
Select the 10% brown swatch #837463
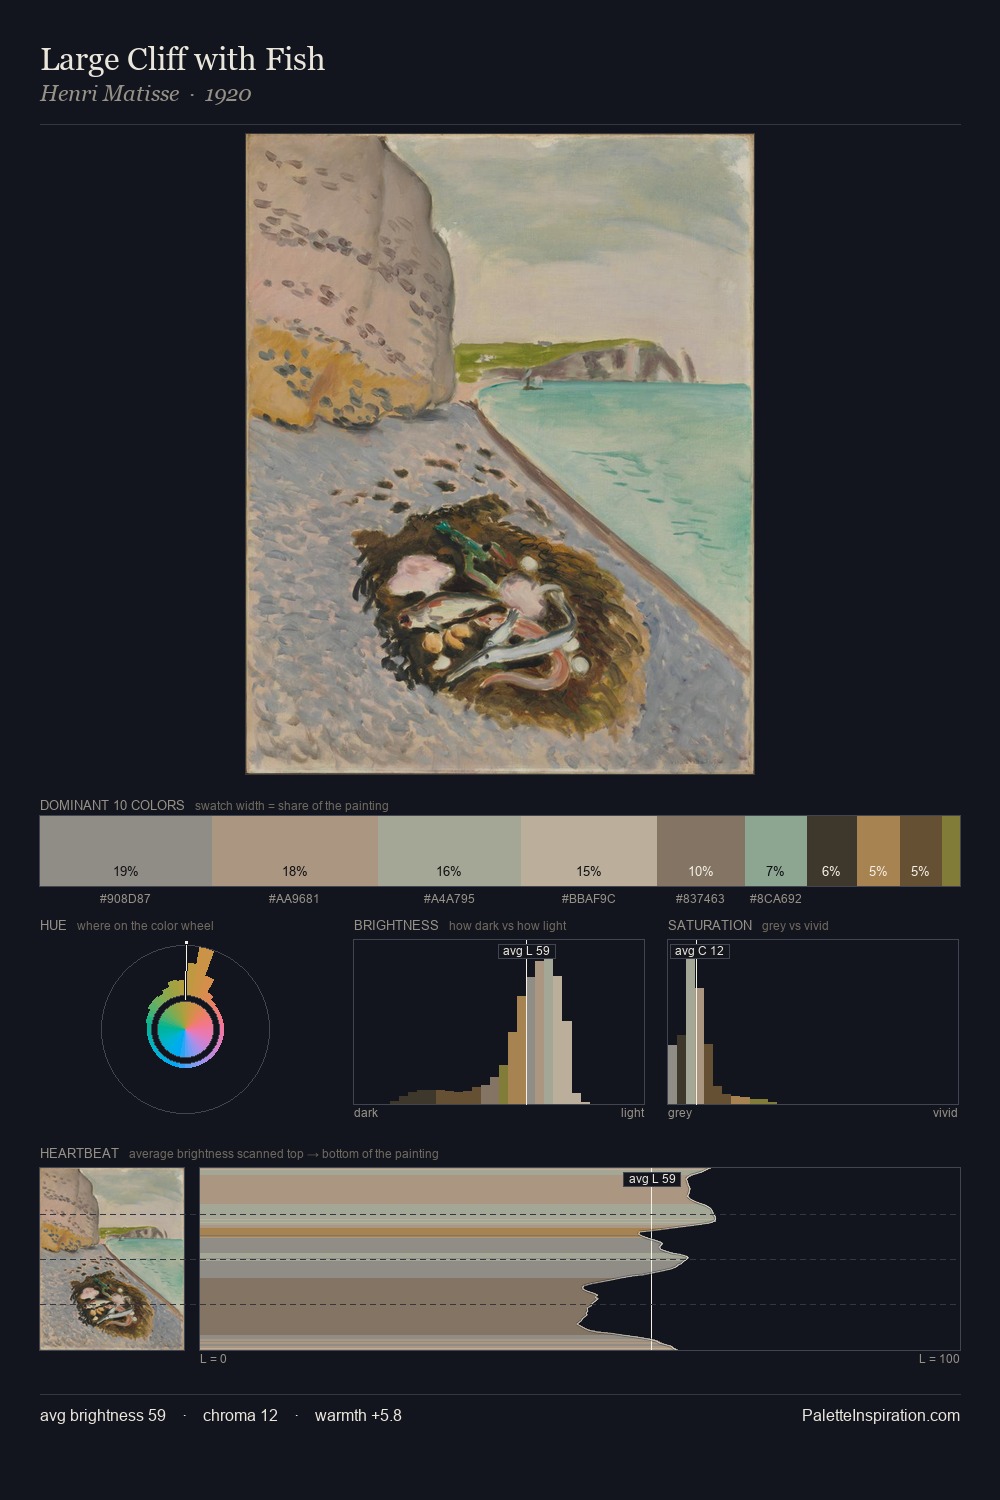pos(701,851)
